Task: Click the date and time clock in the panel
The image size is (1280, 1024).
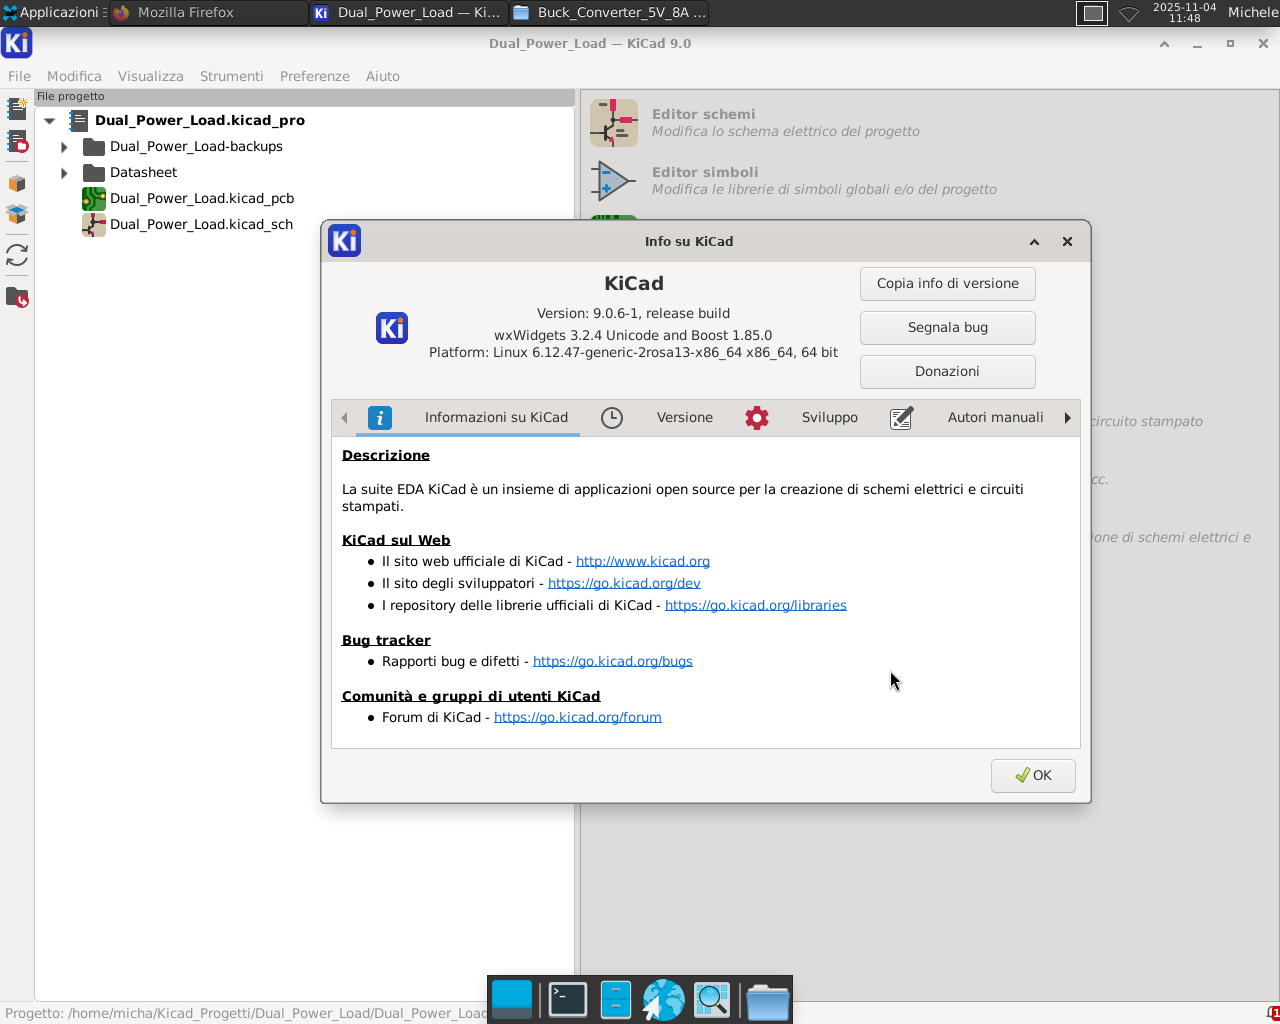Action: [x=1184, y=13]
